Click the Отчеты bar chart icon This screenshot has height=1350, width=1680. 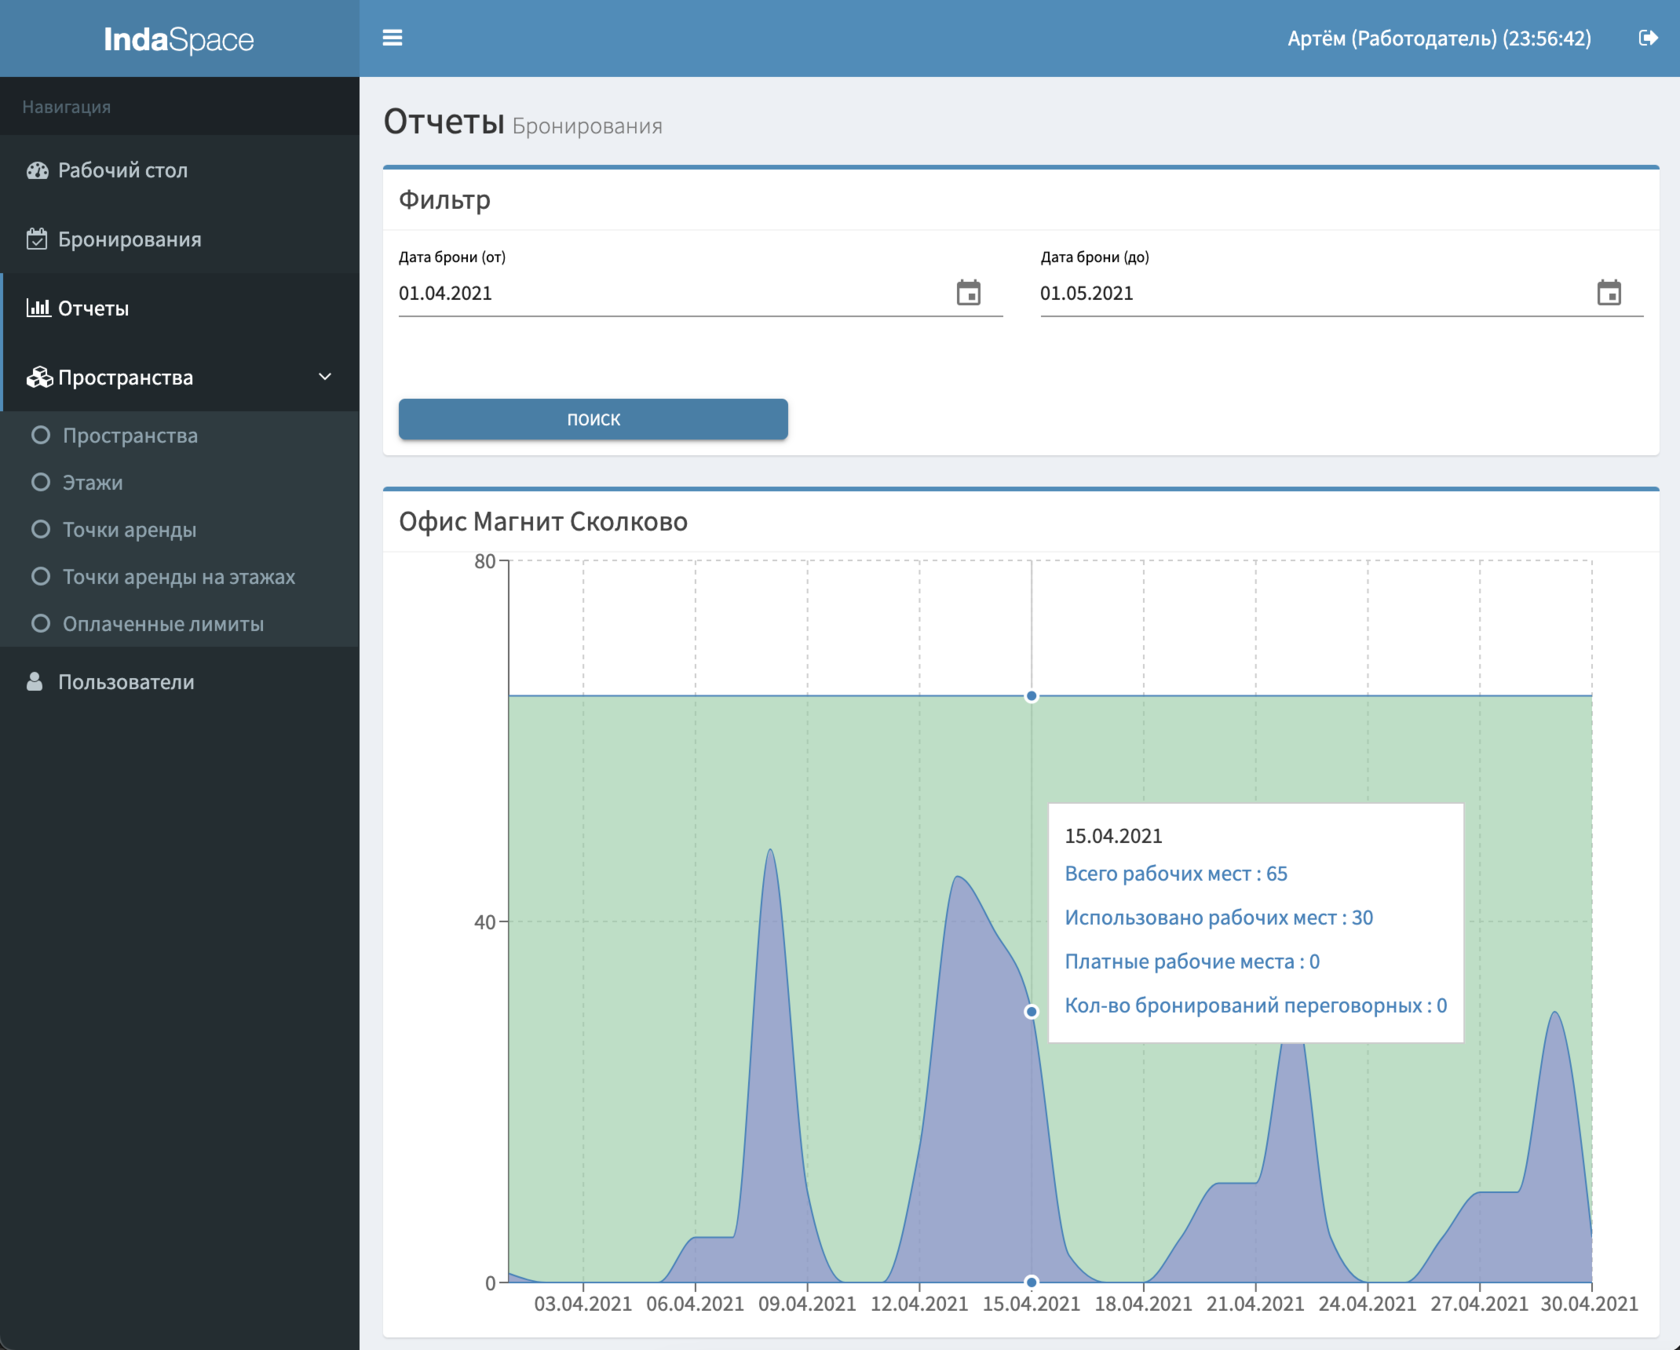coord(38,308)
